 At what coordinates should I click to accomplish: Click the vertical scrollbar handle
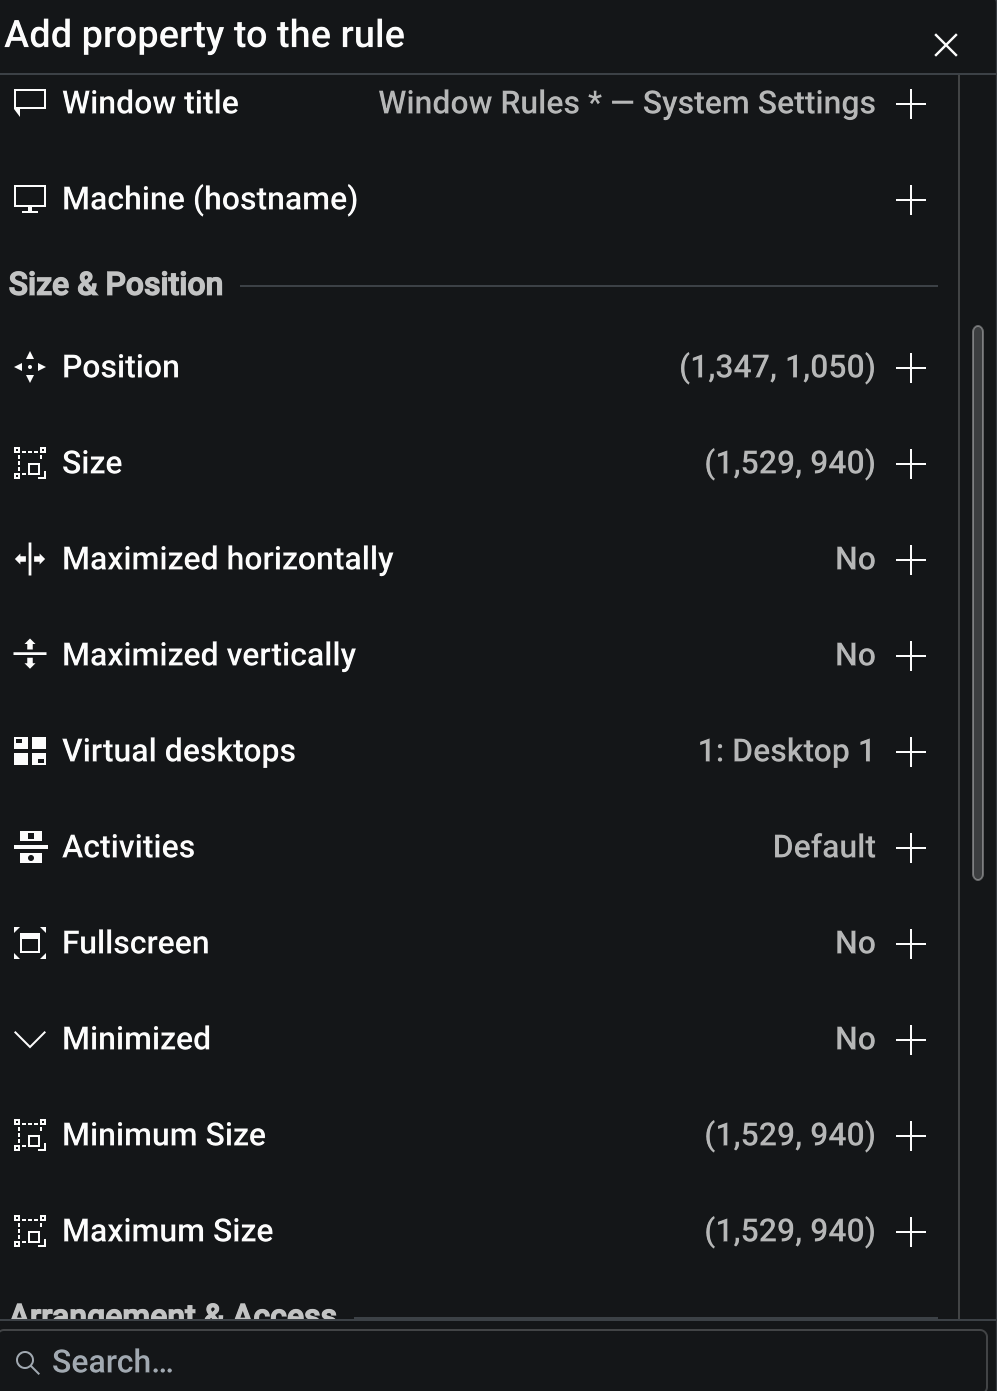pos(978,602)
